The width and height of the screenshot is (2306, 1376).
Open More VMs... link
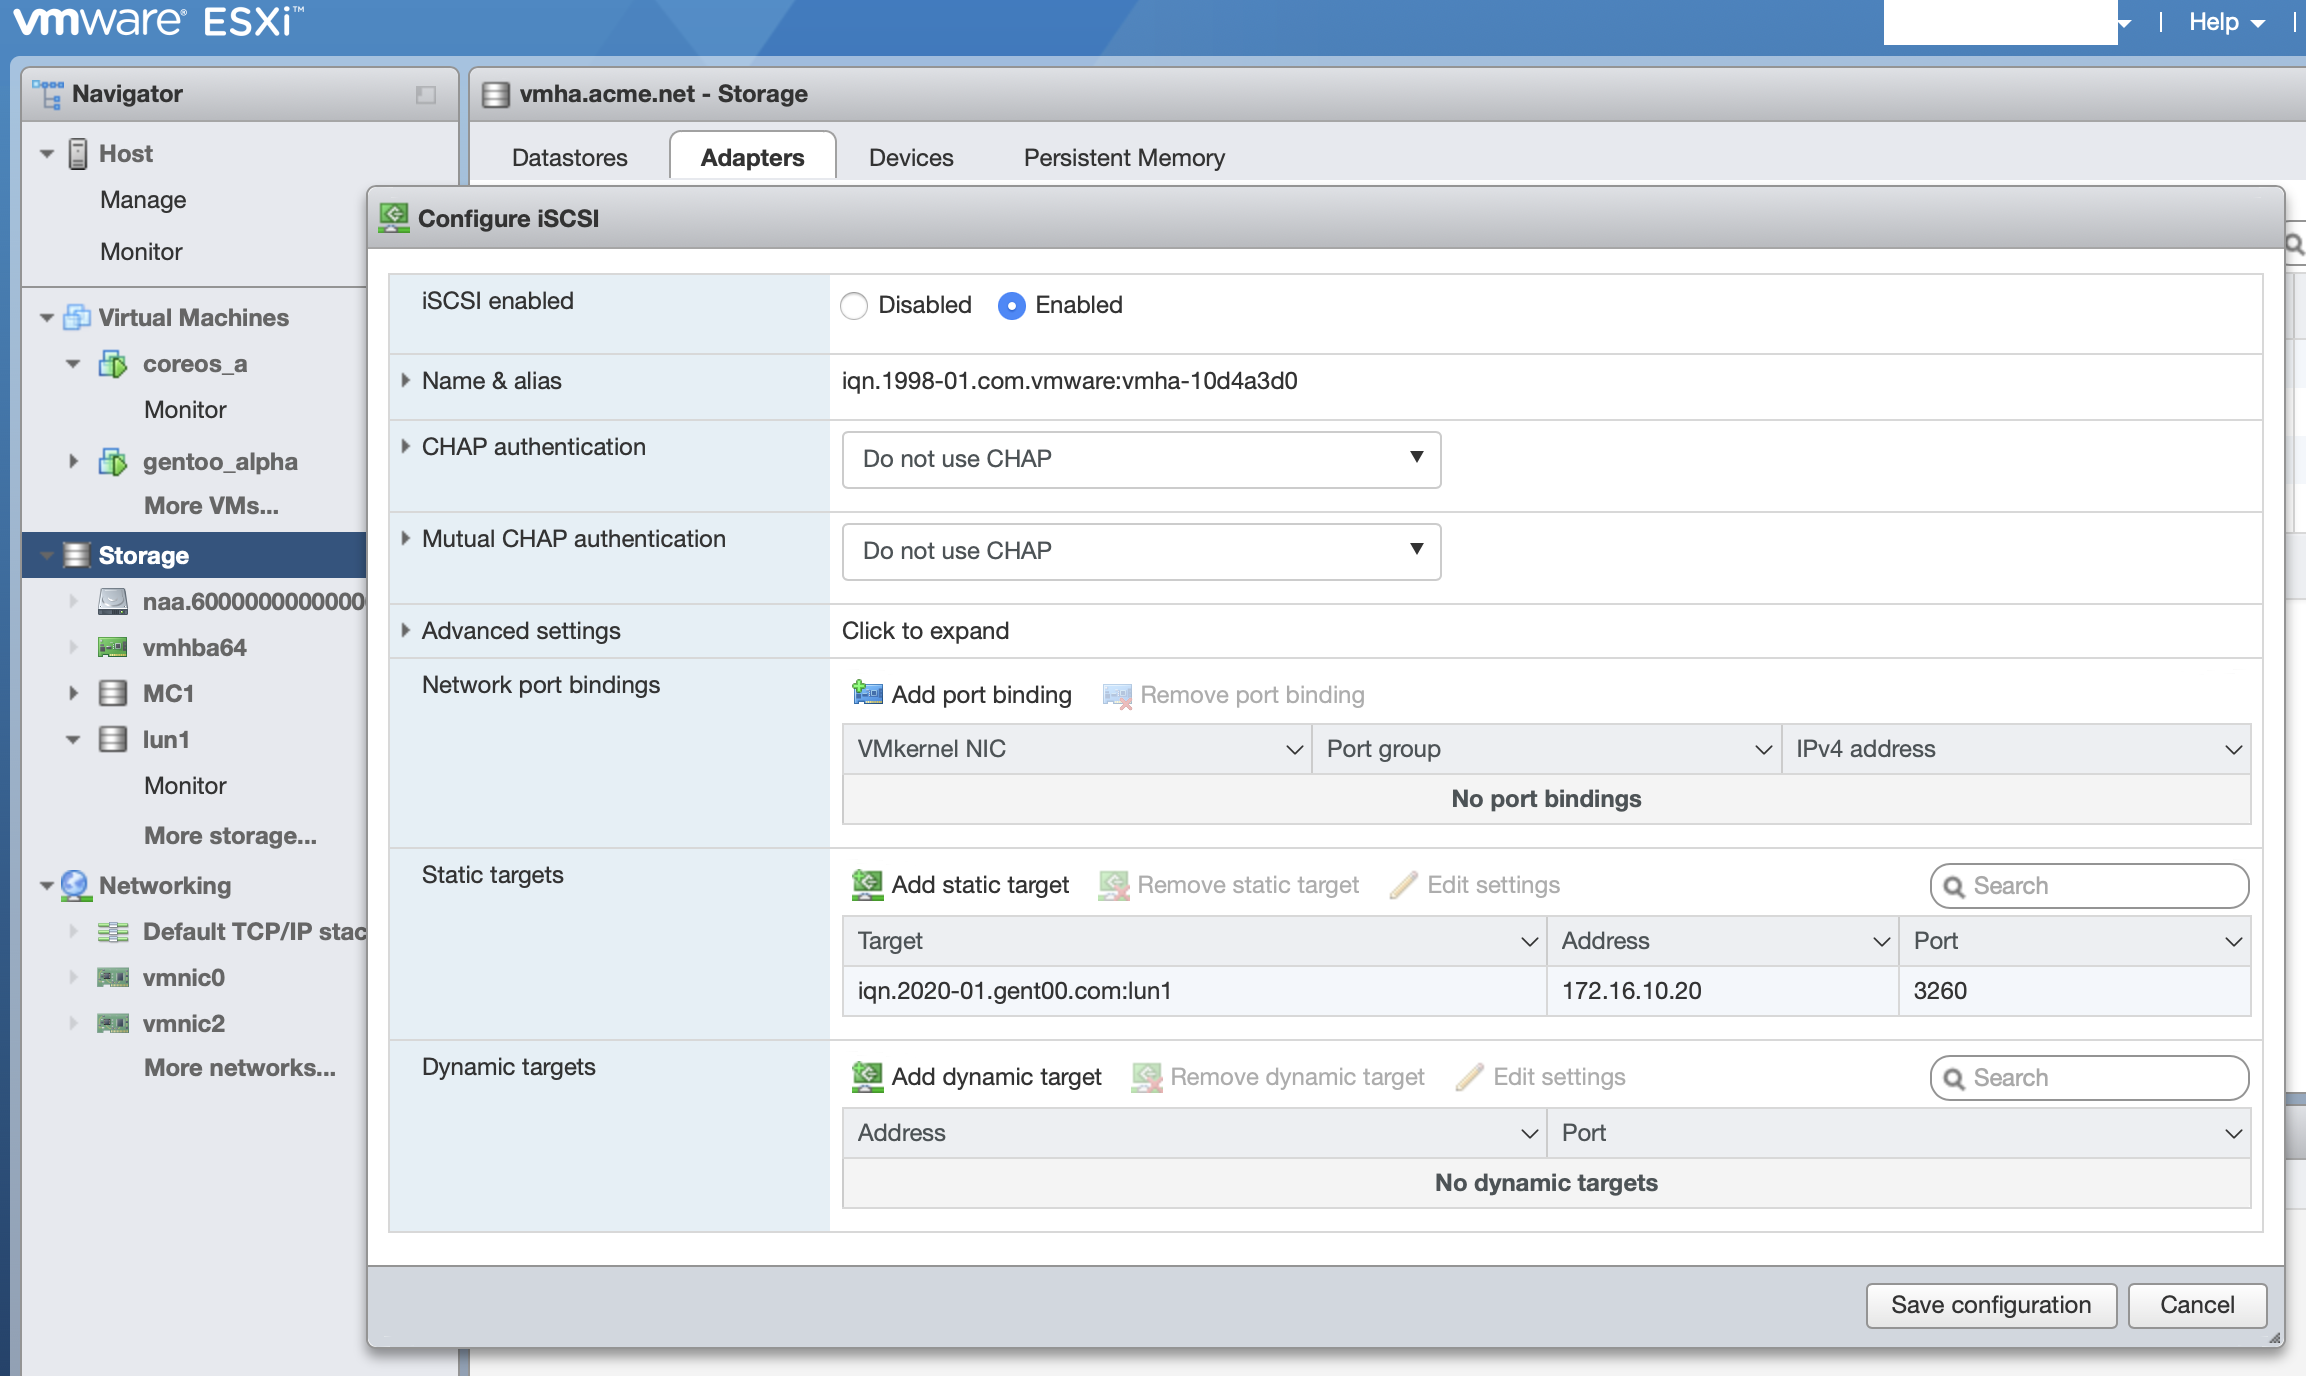[x=211, y=506]
